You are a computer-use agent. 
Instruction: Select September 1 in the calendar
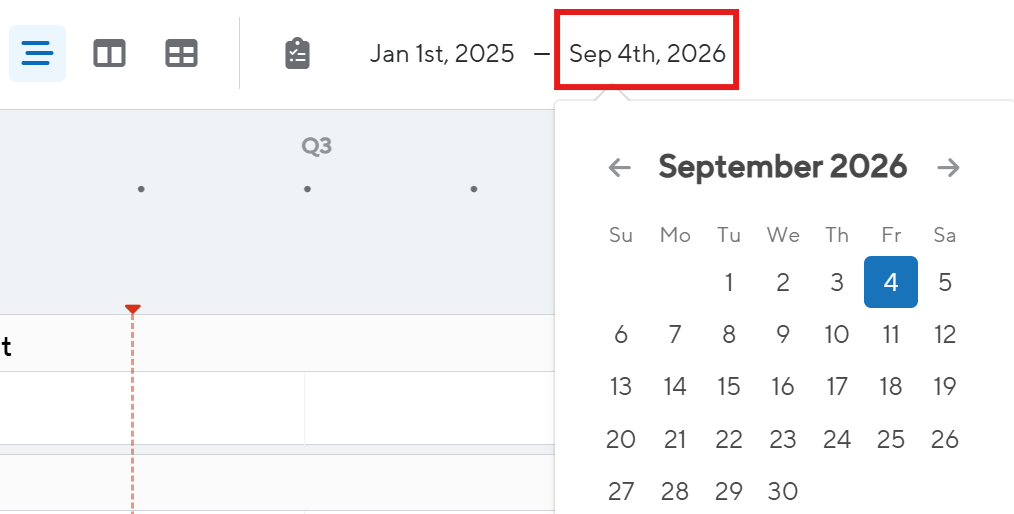point(729,282)
